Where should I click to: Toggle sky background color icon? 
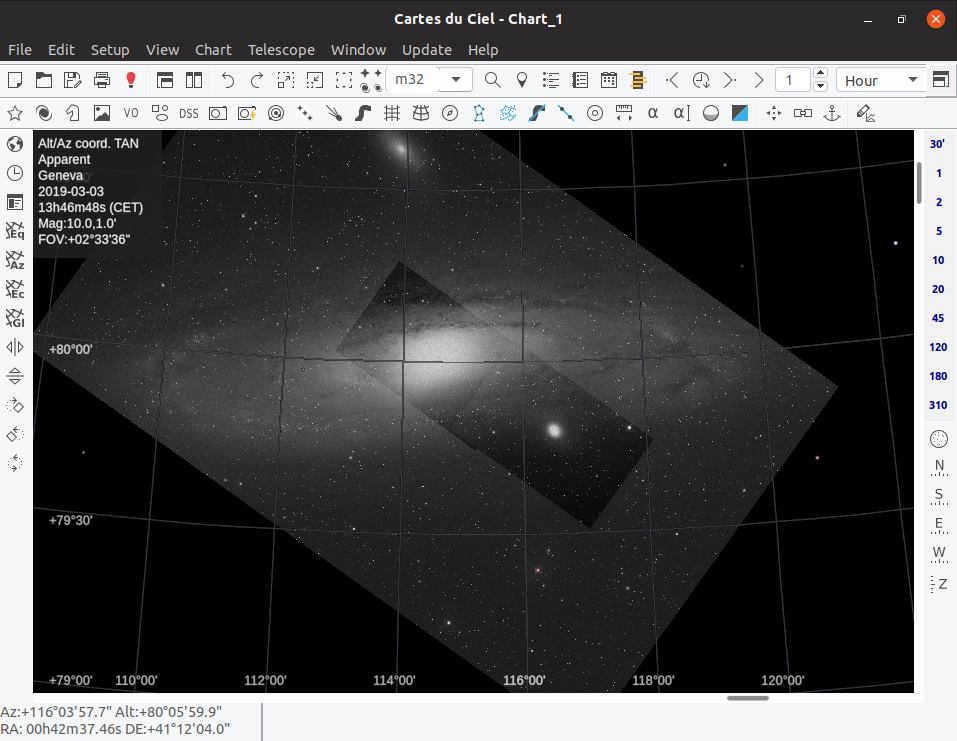740,113
